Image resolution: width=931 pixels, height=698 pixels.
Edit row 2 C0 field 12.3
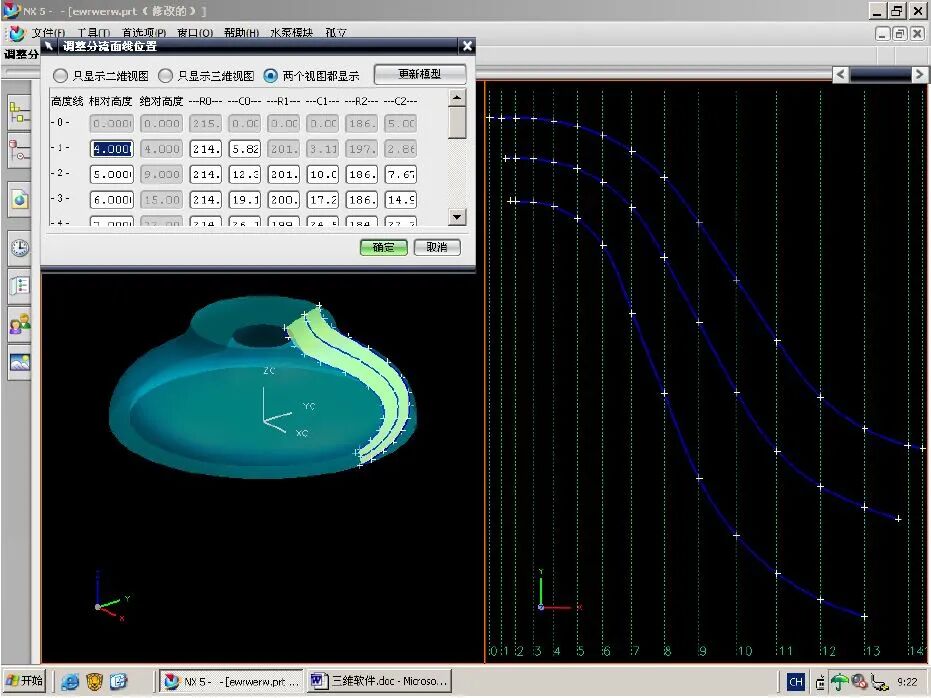pos(245,174)
